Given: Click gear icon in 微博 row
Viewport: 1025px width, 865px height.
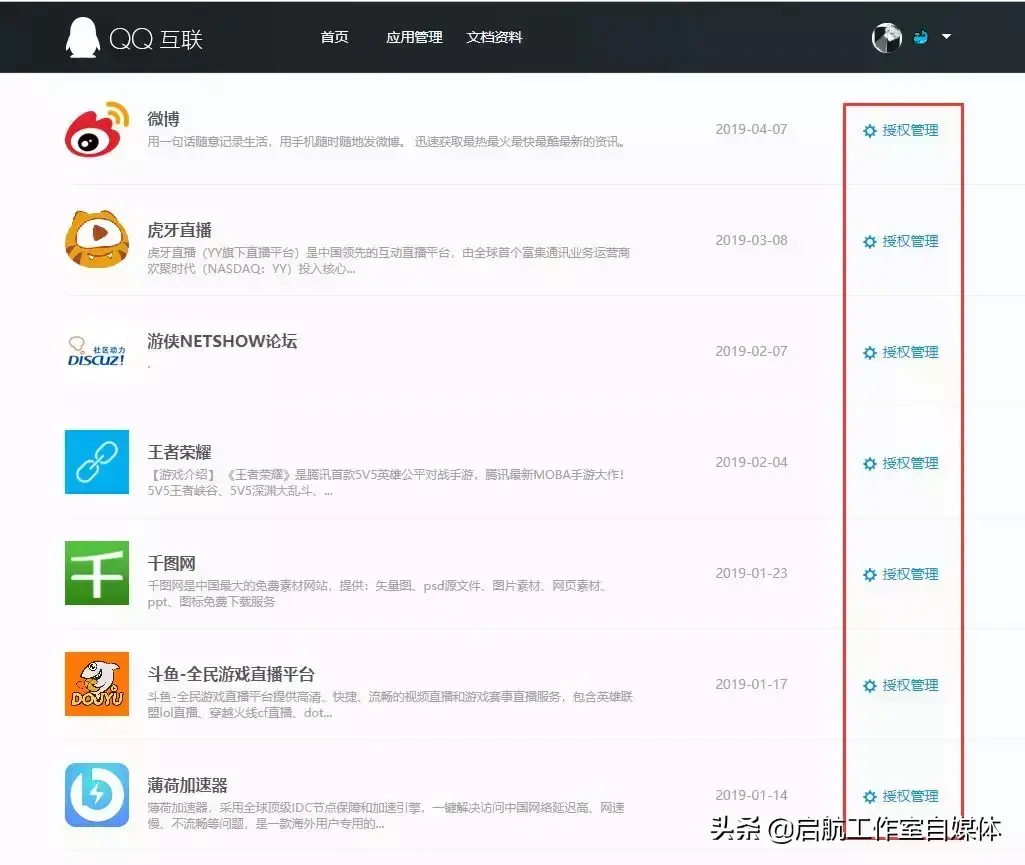Looking at the screenshot, I should [869, 131].
